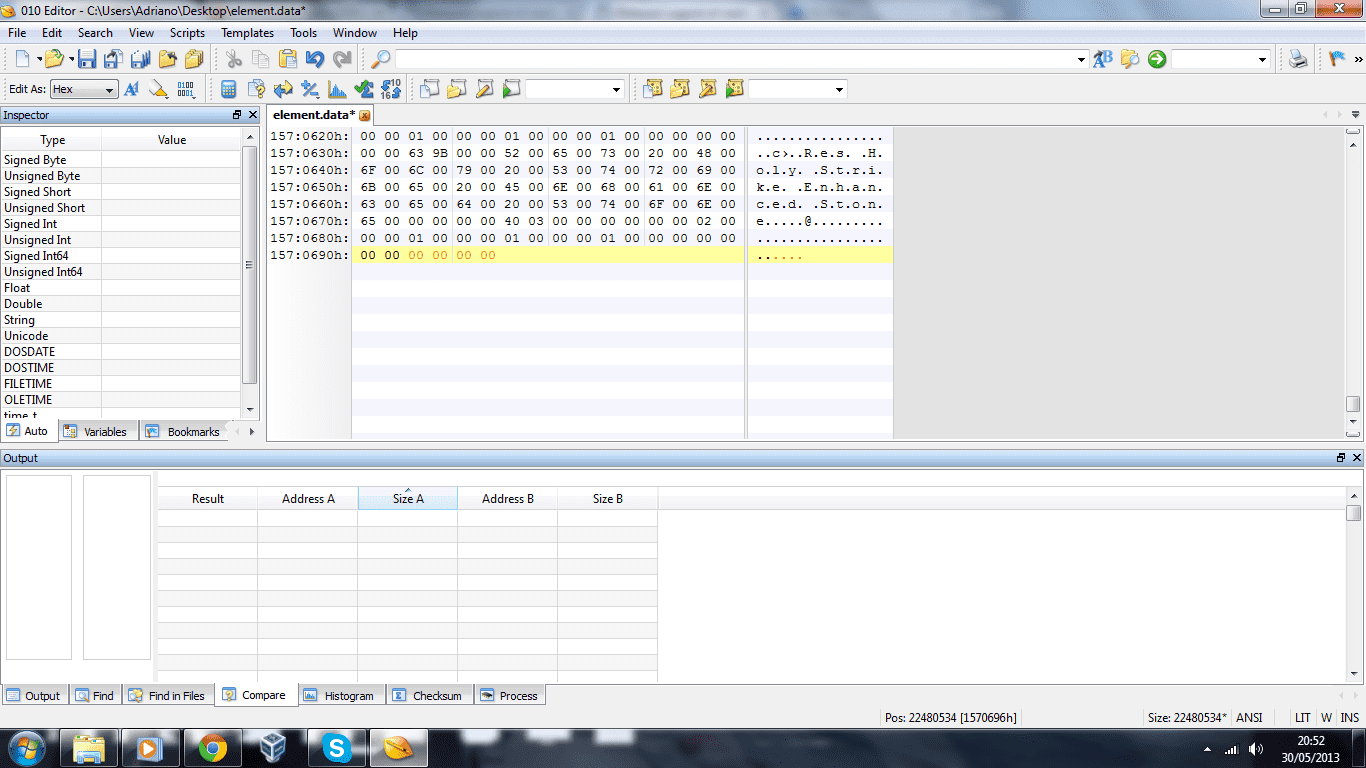This screenshot has height=768, width=1366.
Task: Click the Open File folder icon
Action: (54, 59)
